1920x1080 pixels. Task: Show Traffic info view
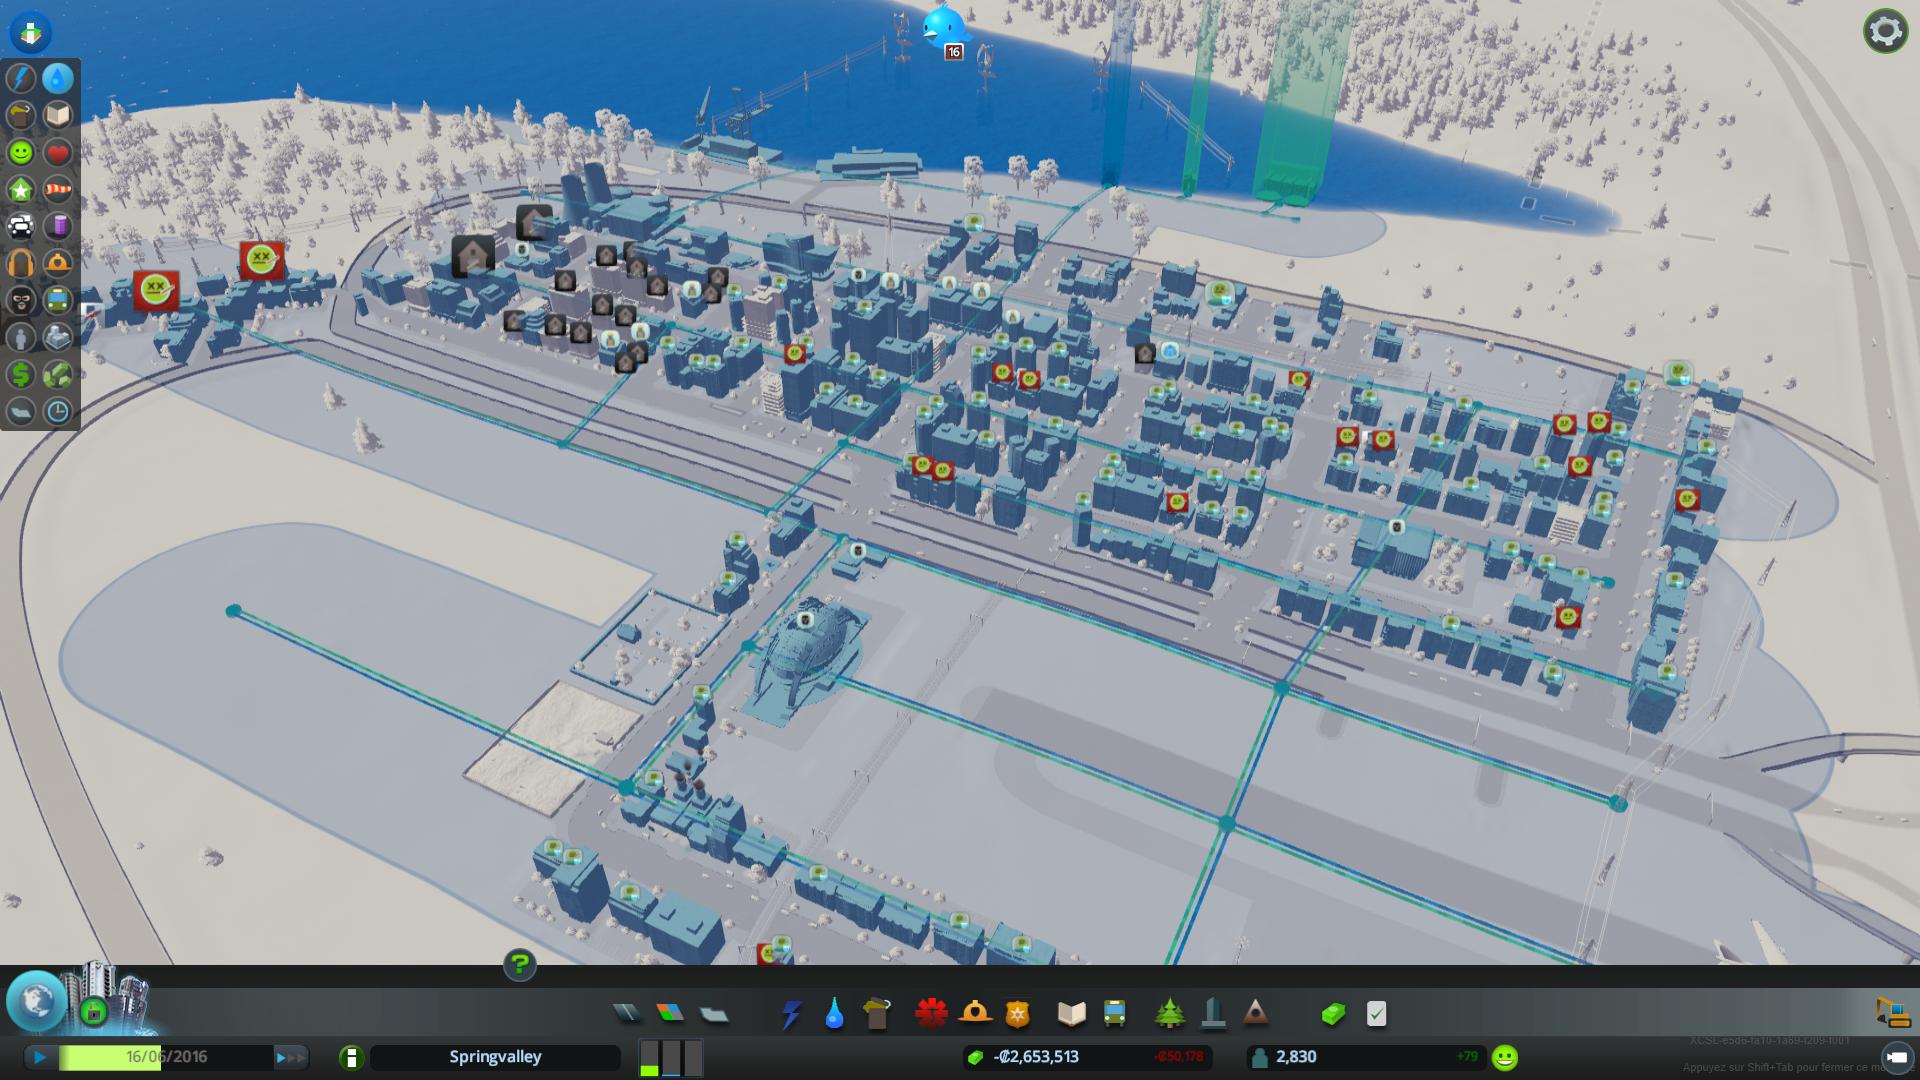(21, 226)
